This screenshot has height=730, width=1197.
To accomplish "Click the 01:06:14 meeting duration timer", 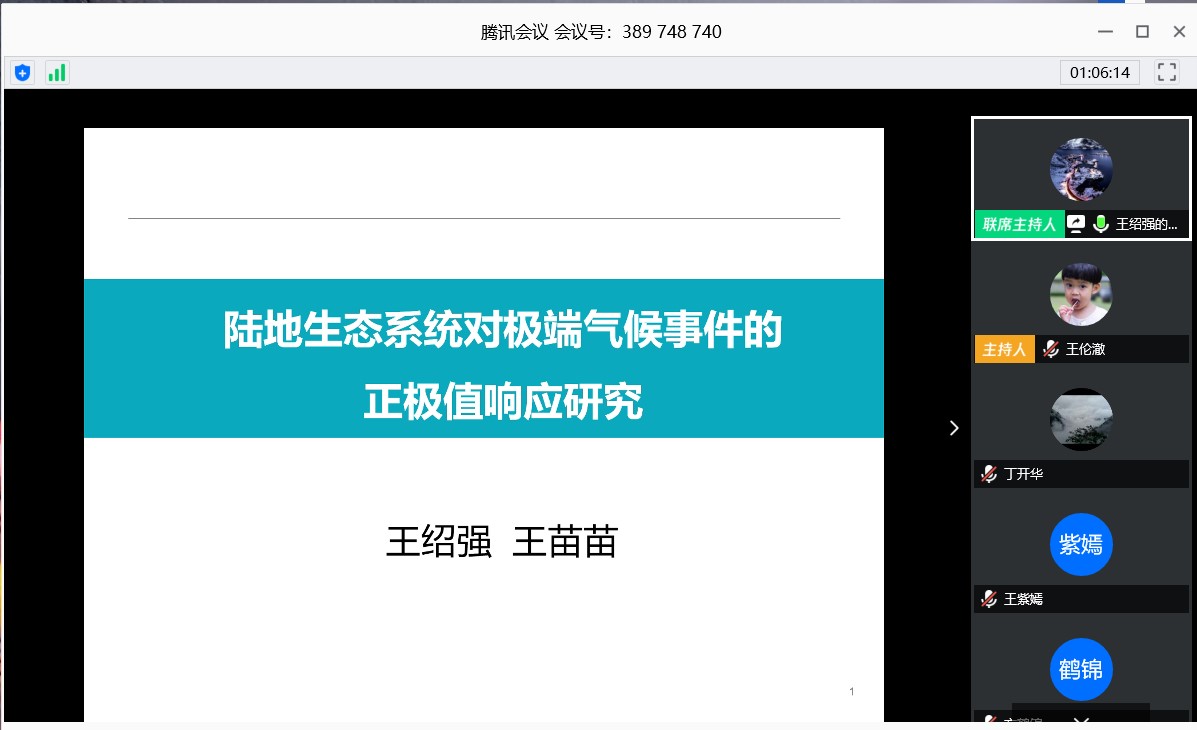I will point(1099,72).
